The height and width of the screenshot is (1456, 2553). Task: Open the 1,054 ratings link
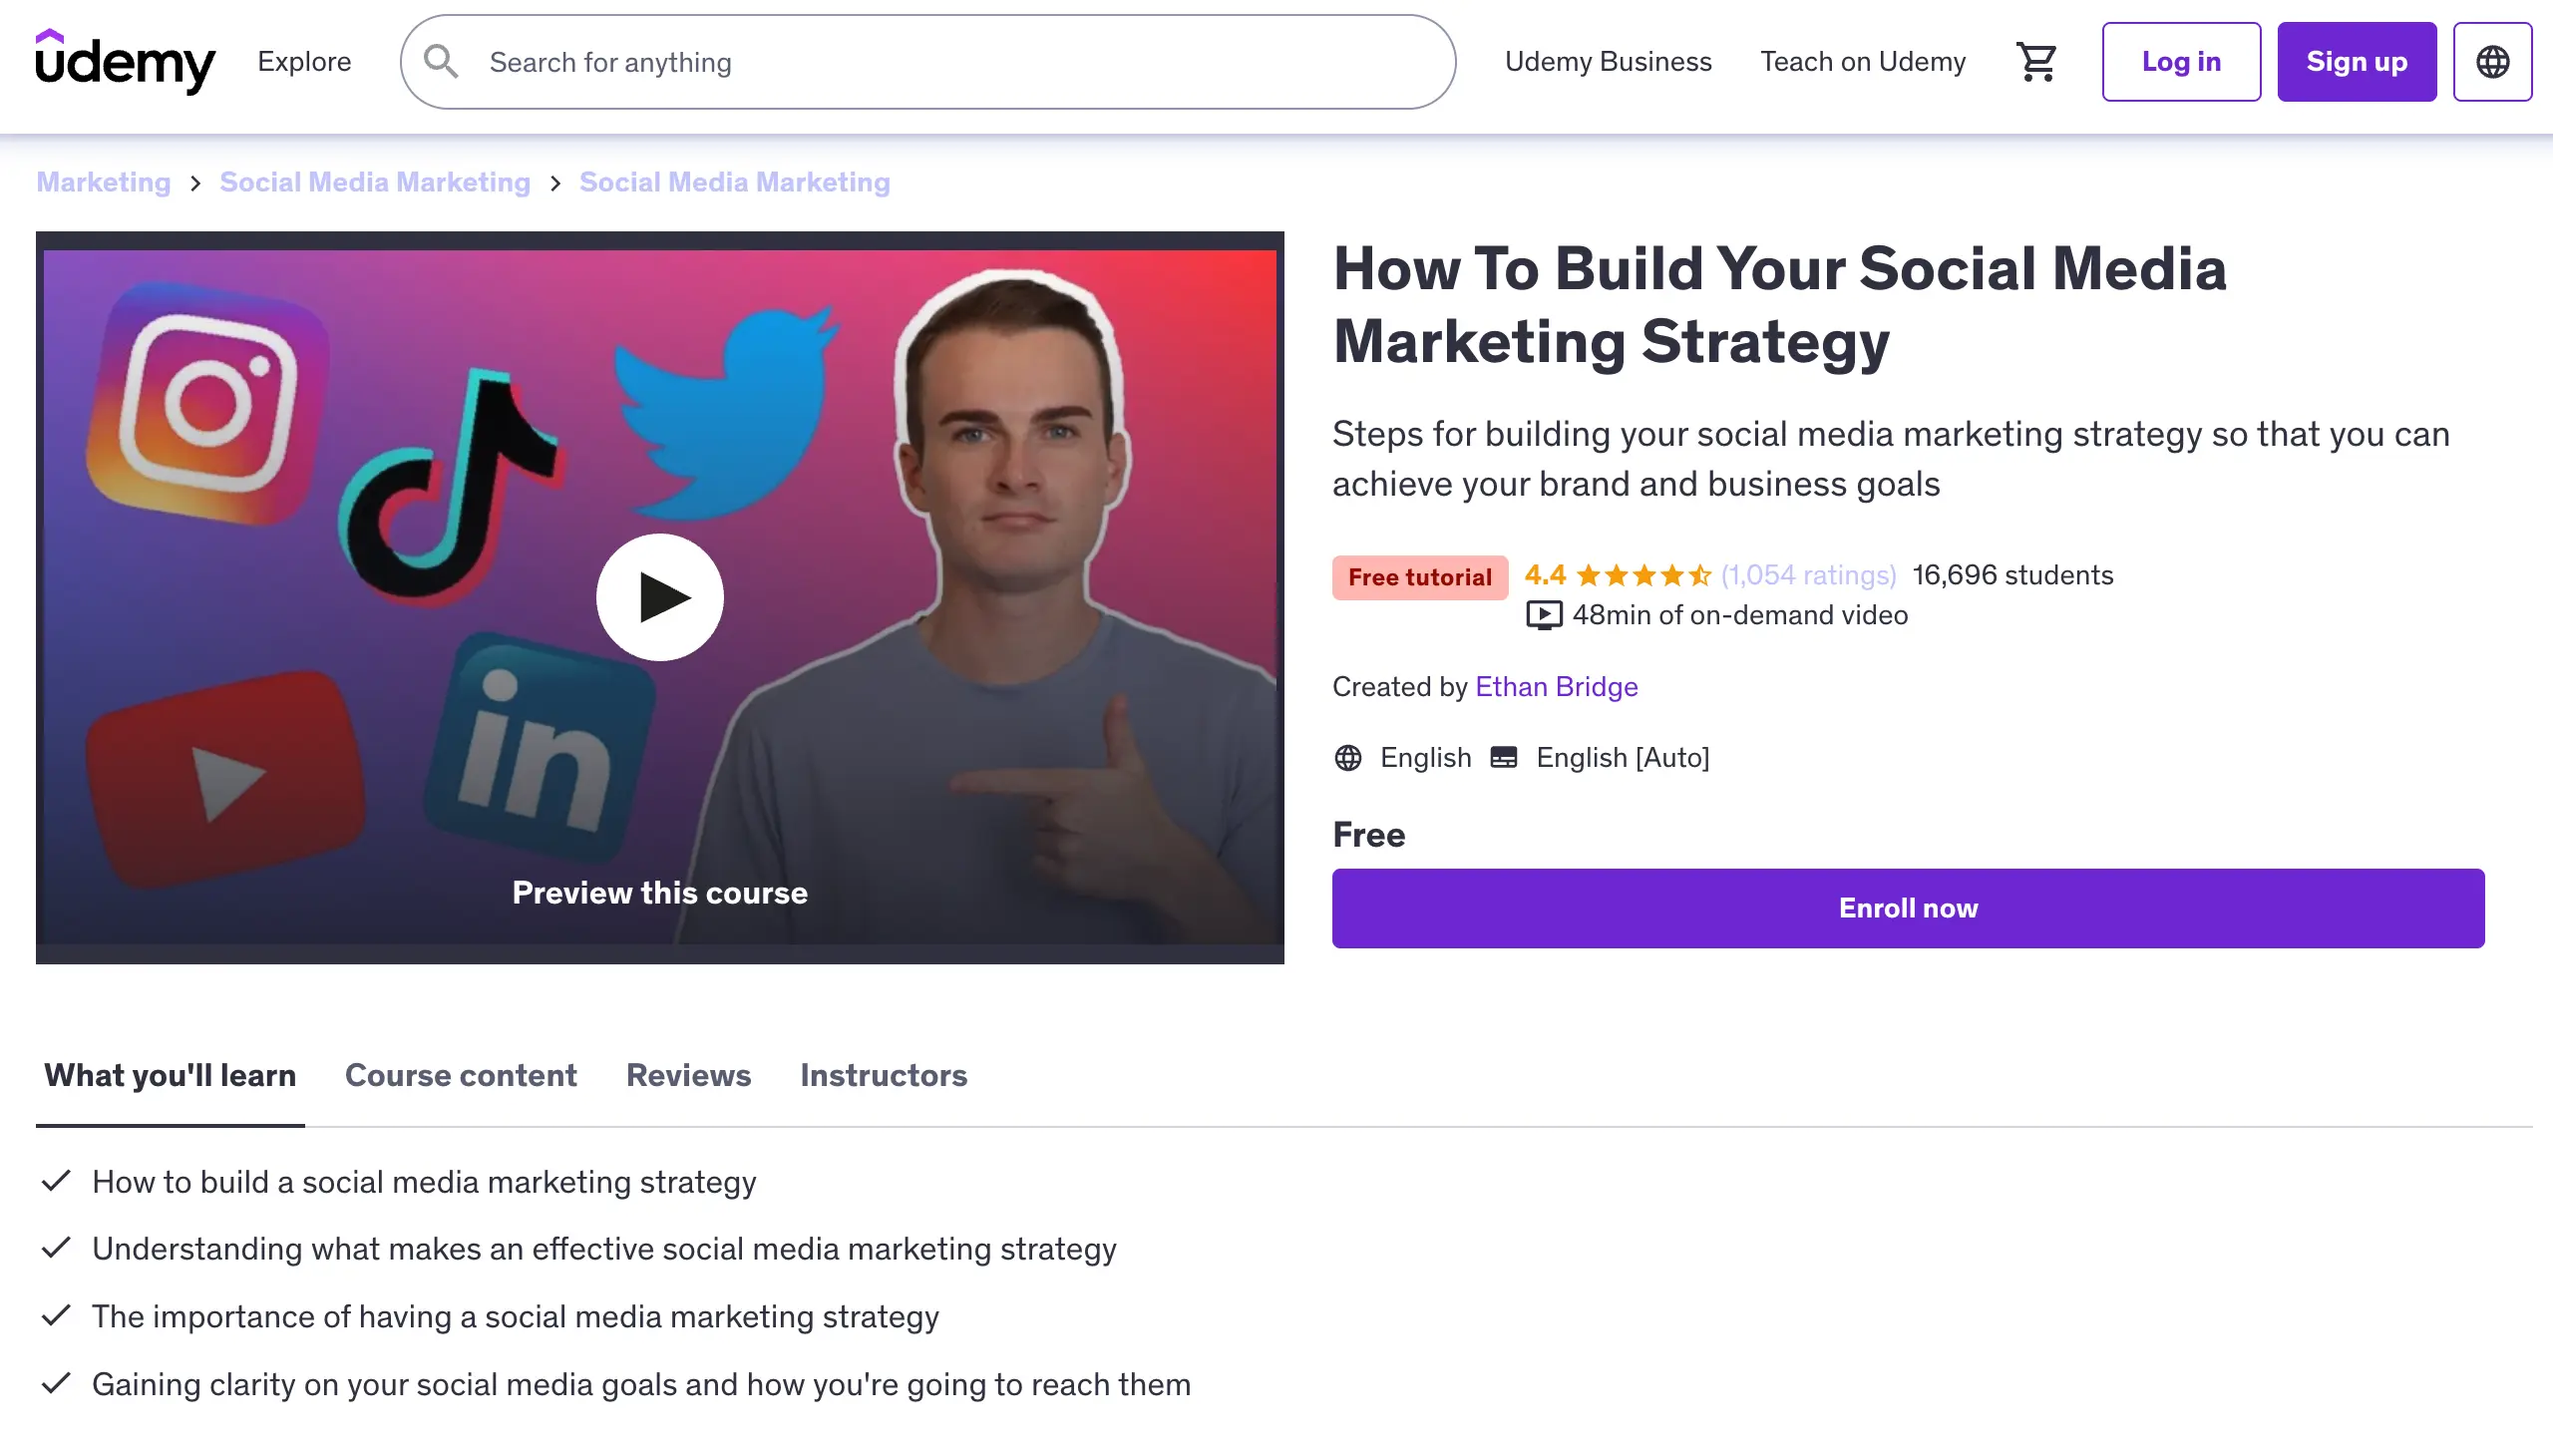[x=1808, y=576]
